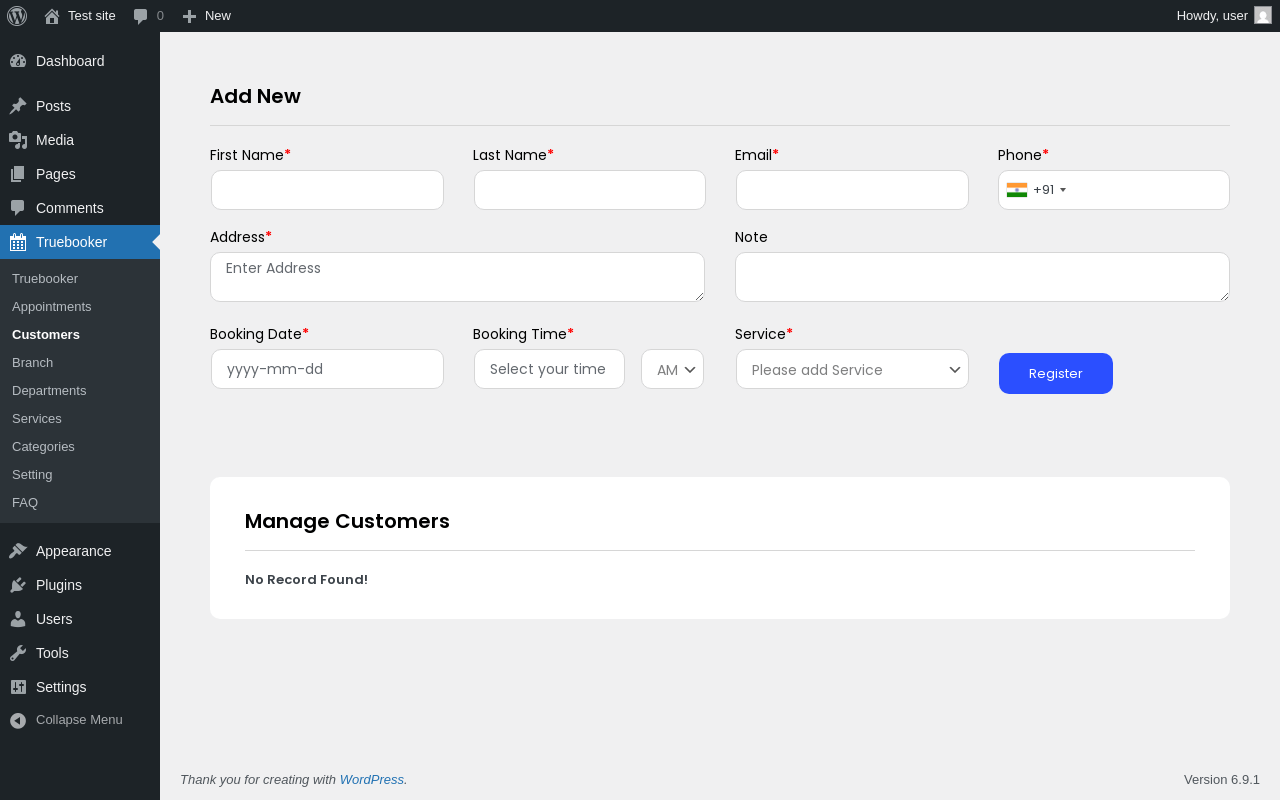Image resolution: width=1280 pixels, height=800 pixels.
Task: Click the Posts pushpin icon
Action: pyautogui.click(x=18, y=106)
